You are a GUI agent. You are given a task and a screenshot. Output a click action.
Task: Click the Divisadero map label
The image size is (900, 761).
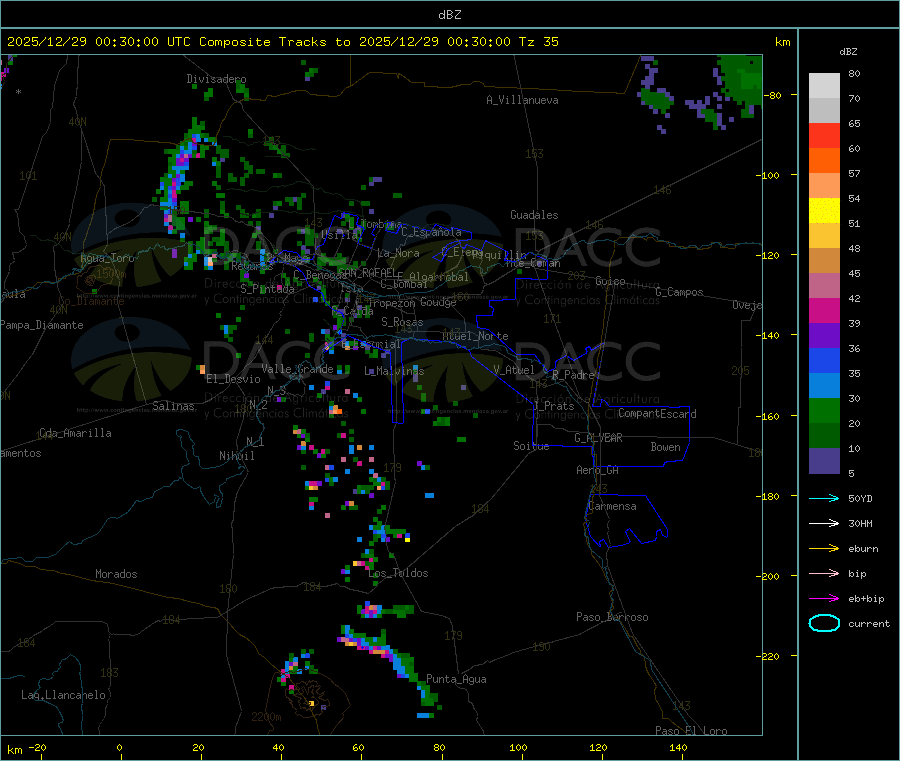(216, 79)
